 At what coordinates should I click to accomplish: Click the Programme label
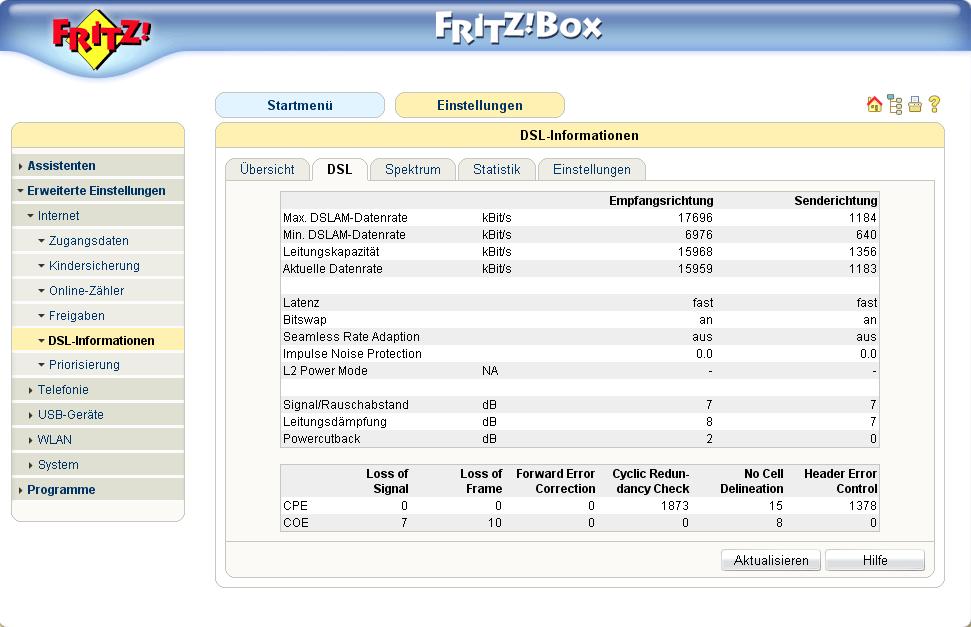coord(61,489)
